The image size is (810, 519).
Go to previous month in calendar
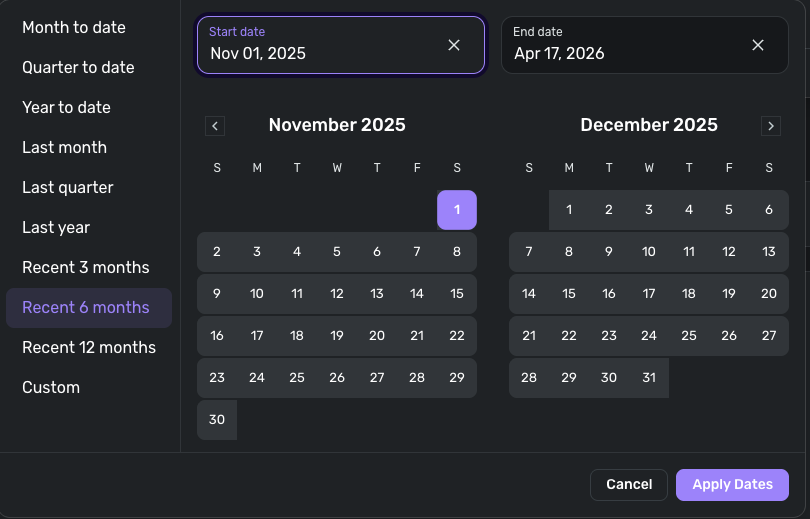[215, 126]
